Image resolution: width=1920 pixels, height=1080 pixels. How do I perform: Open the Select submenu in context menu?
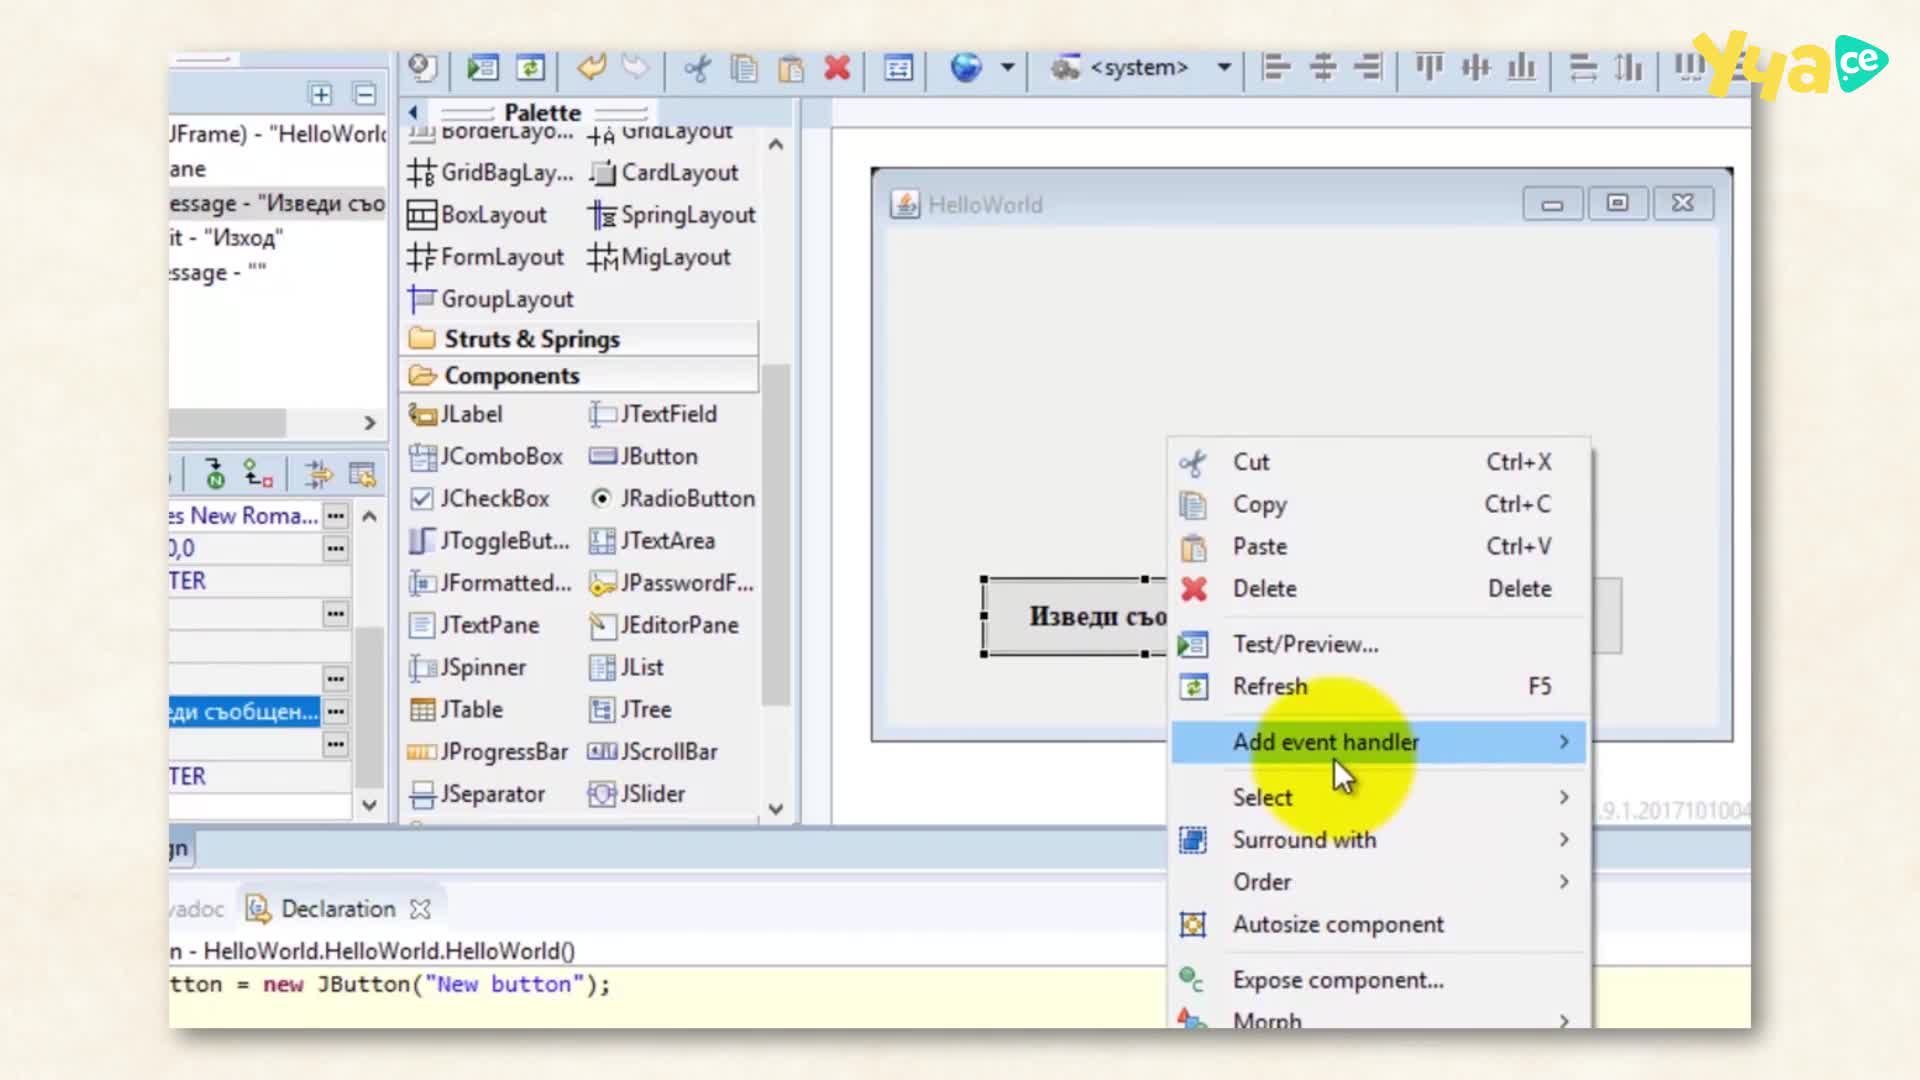(1378, 798)
